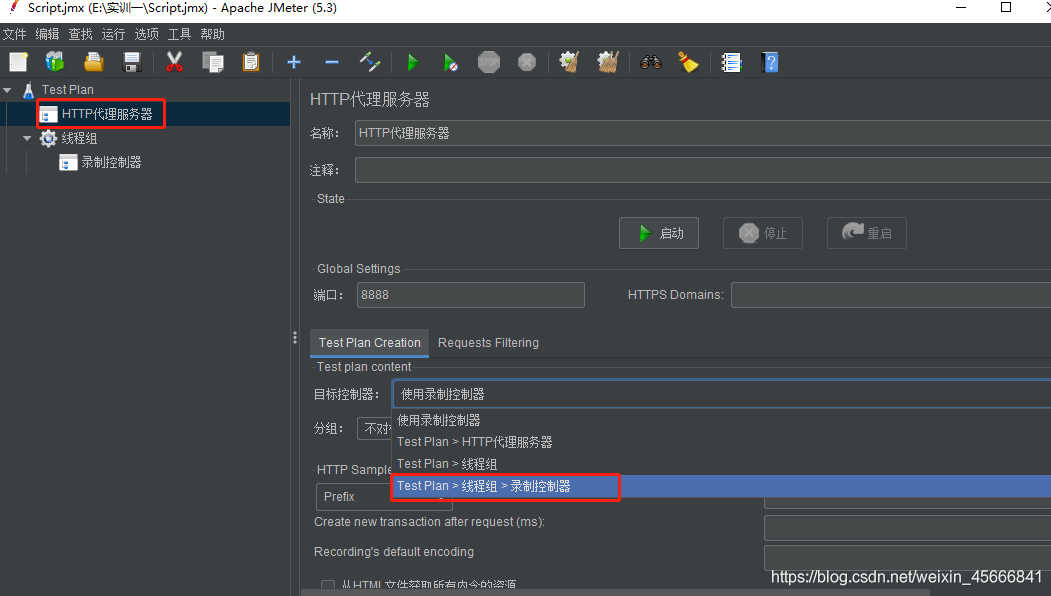Open the 运行 menu
The height and width of the screenshot is (596, 1051).
click(x=113, y=34)
